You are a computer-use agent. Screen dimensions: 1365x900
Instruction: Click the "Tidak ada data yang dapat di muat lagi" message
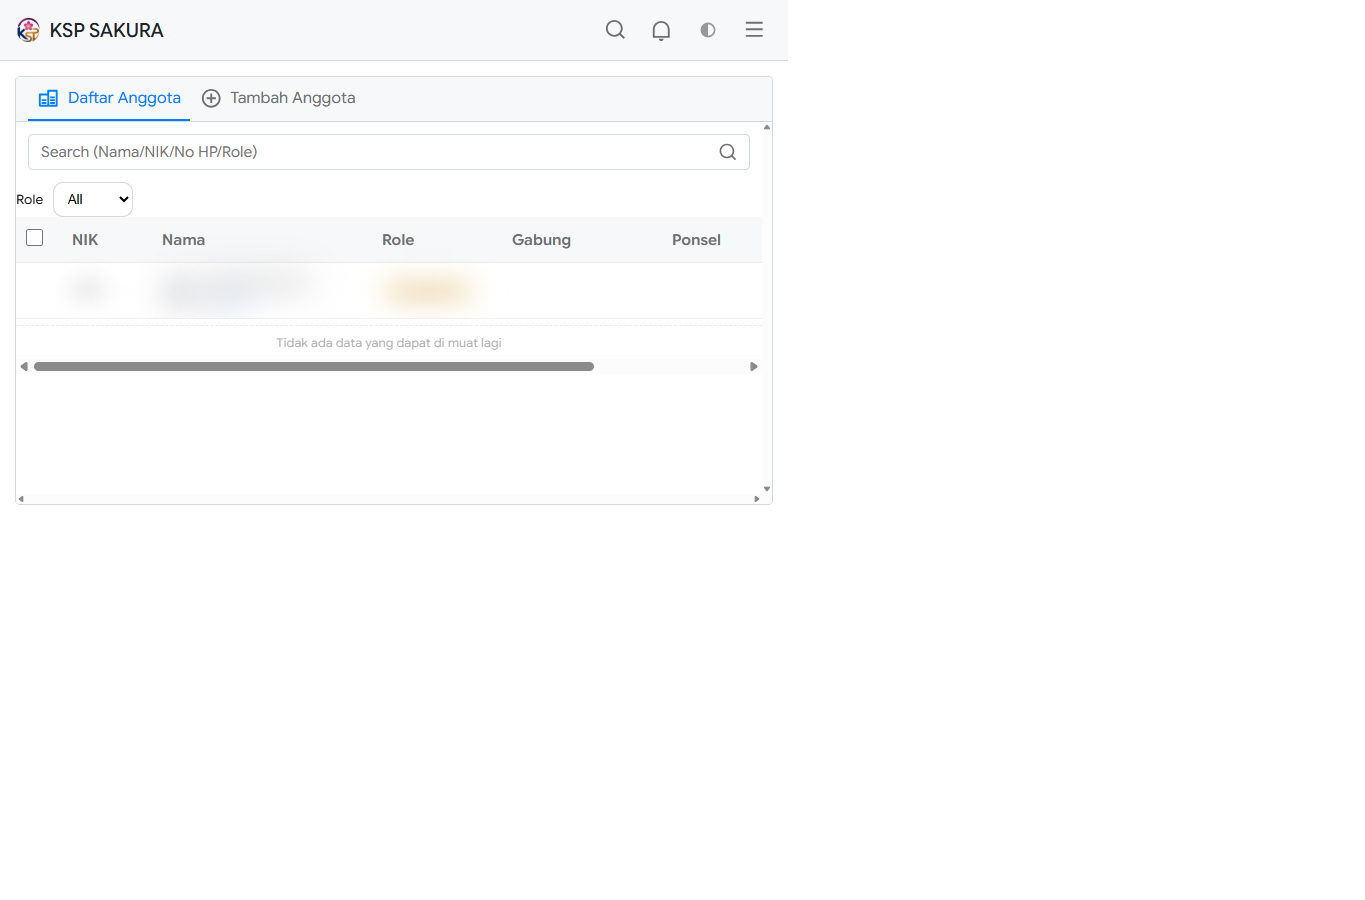389,343
